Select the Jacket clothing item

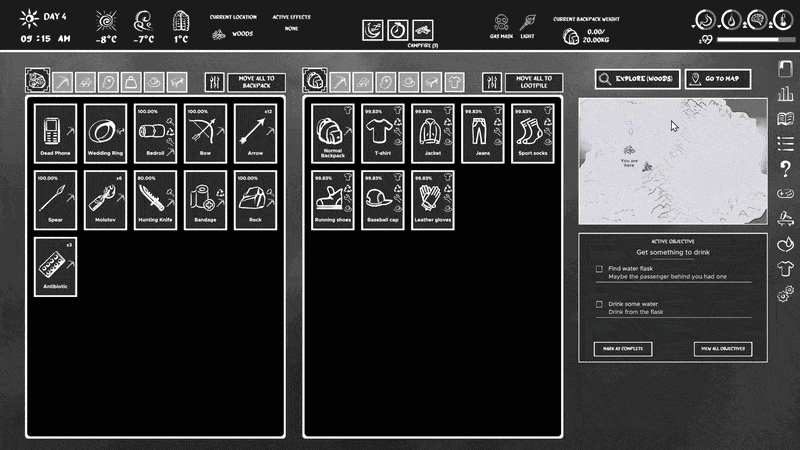pos(433,134)
